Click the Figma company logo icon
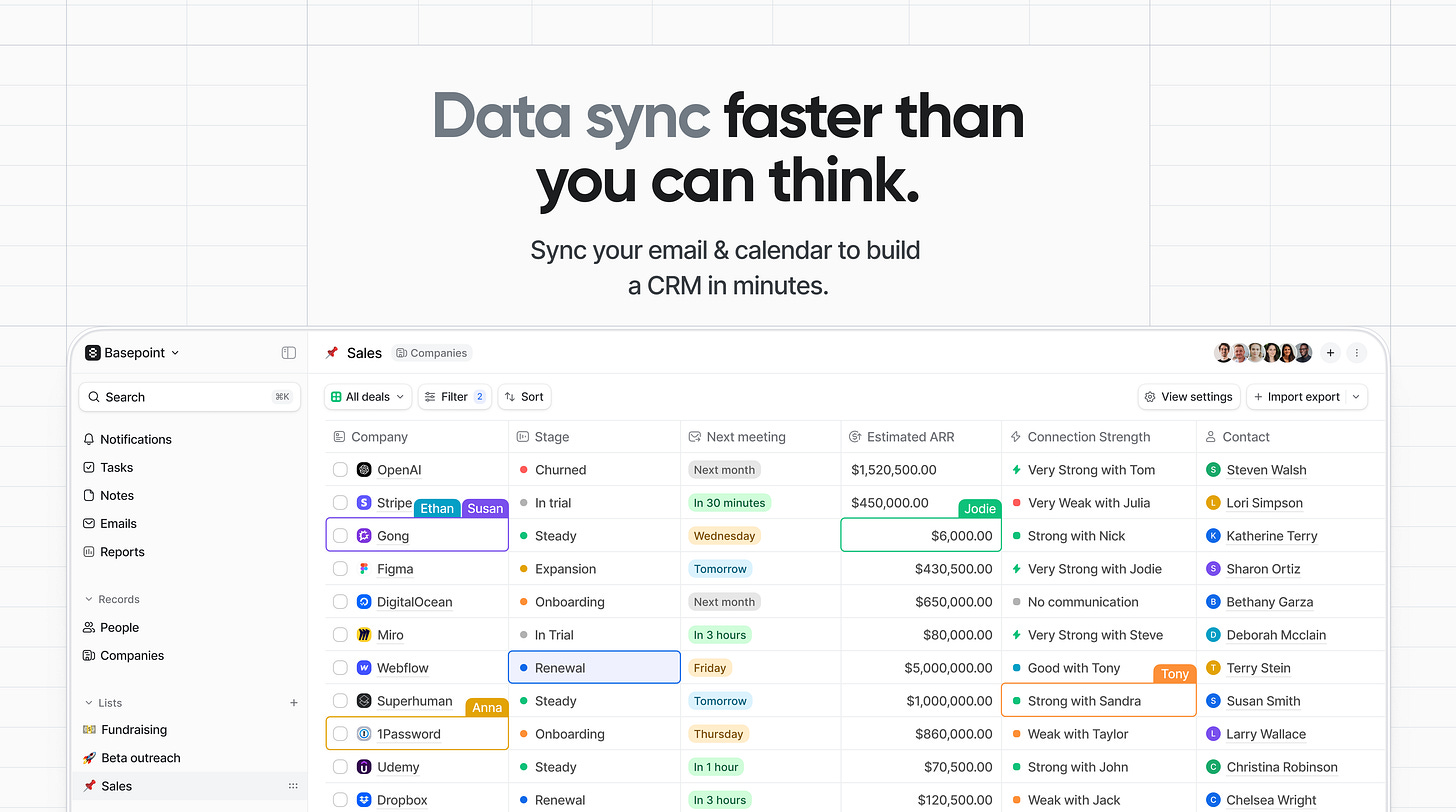 (364, 569)
